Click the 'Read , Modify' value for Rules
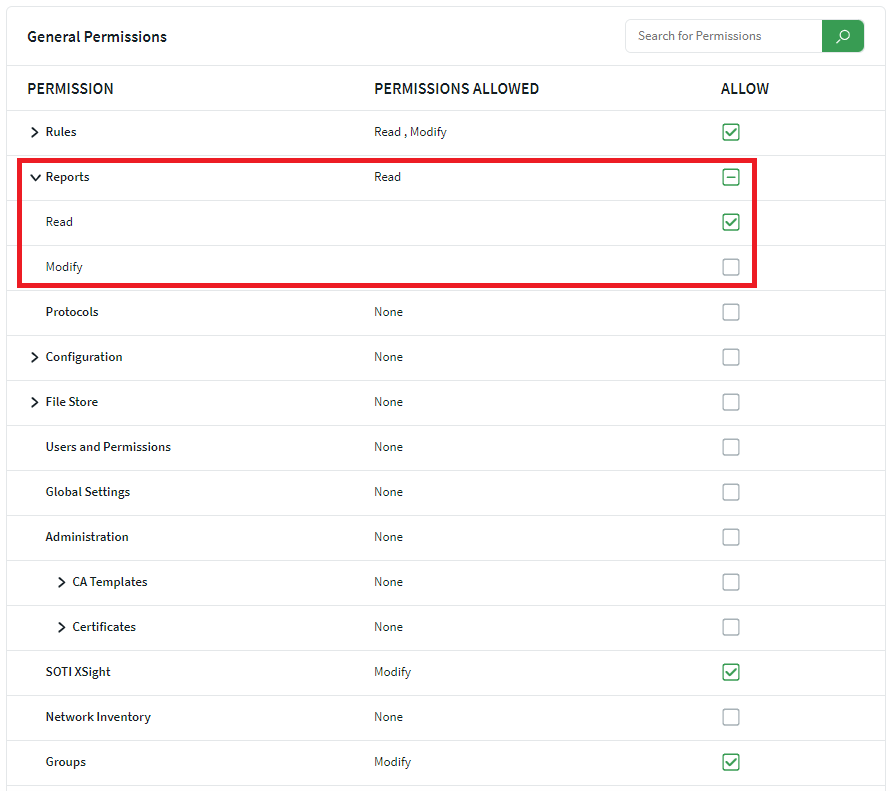The height and width of the screenshot is (791, 891). (410, 132)
